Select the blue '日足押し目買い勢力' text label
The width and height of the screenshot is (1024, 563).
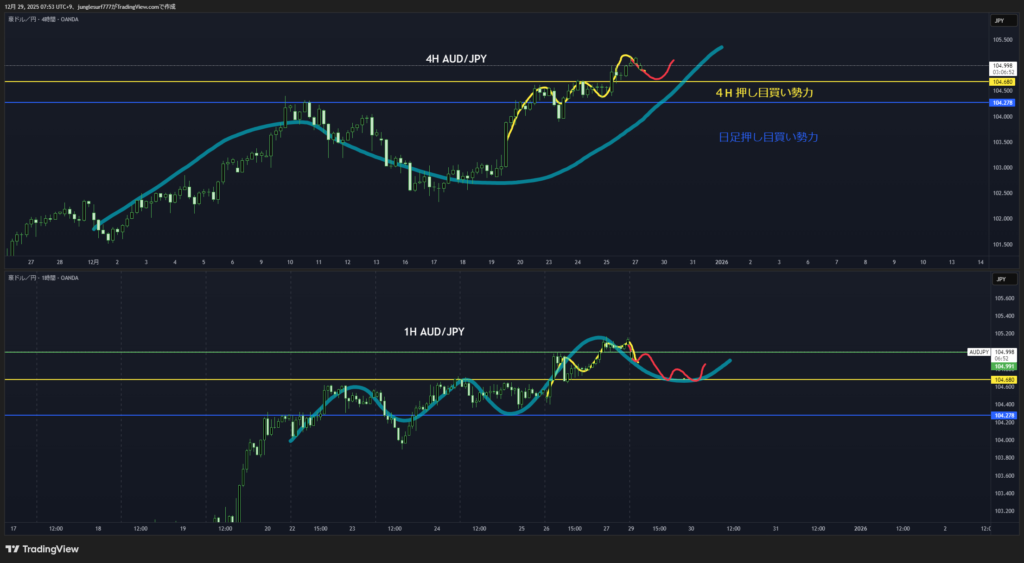(x=768, y=136)
